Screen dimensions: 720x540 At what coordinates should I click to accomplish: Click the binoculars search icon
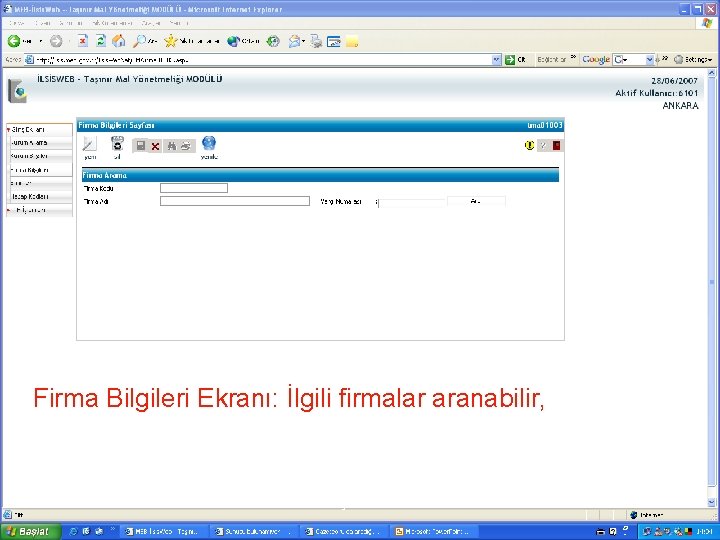pos(172,146)
